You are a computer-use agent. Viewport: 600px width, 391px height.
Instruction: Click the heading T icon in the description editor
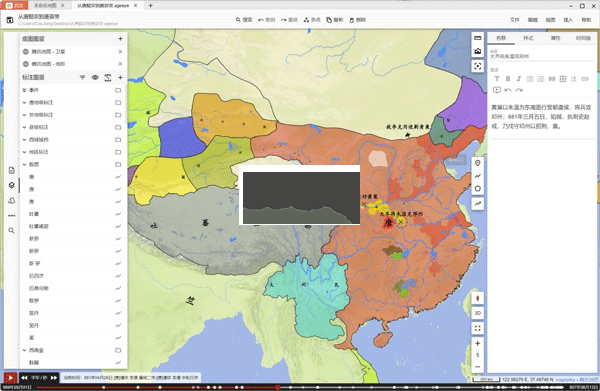(x=497, y=79)
